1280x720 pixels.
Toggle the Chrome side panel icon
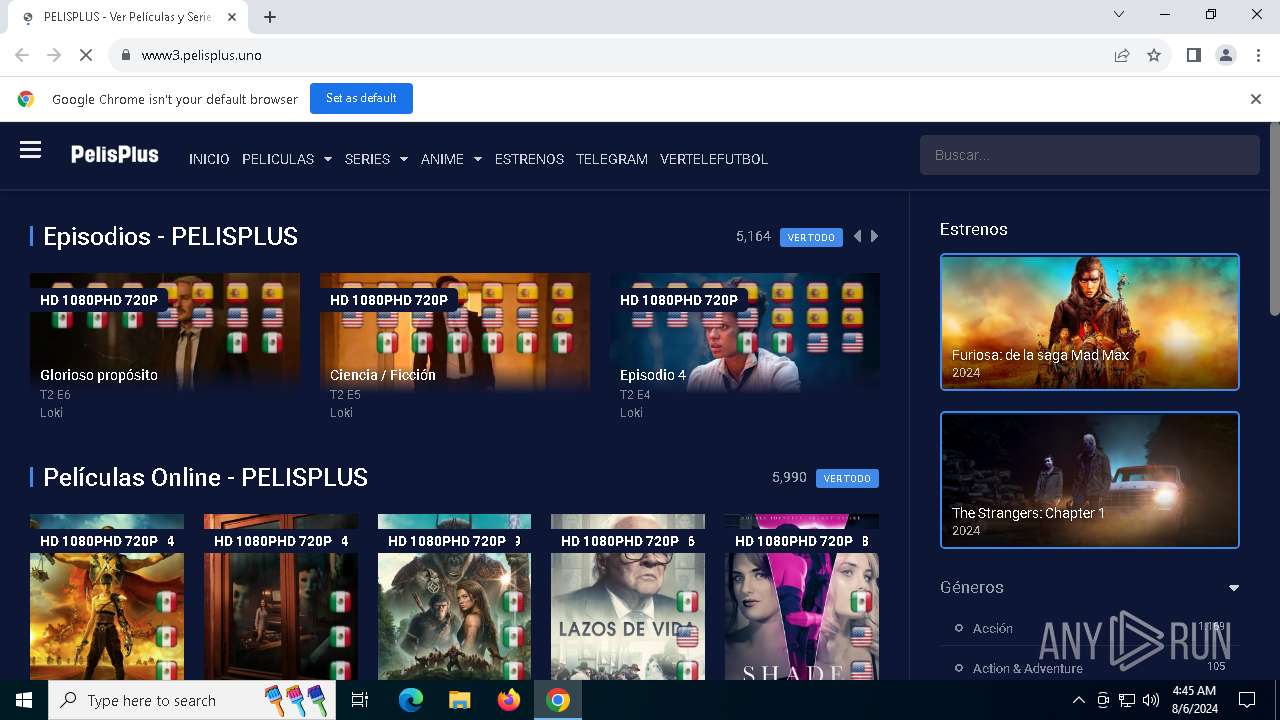[x=1193, y=55]
